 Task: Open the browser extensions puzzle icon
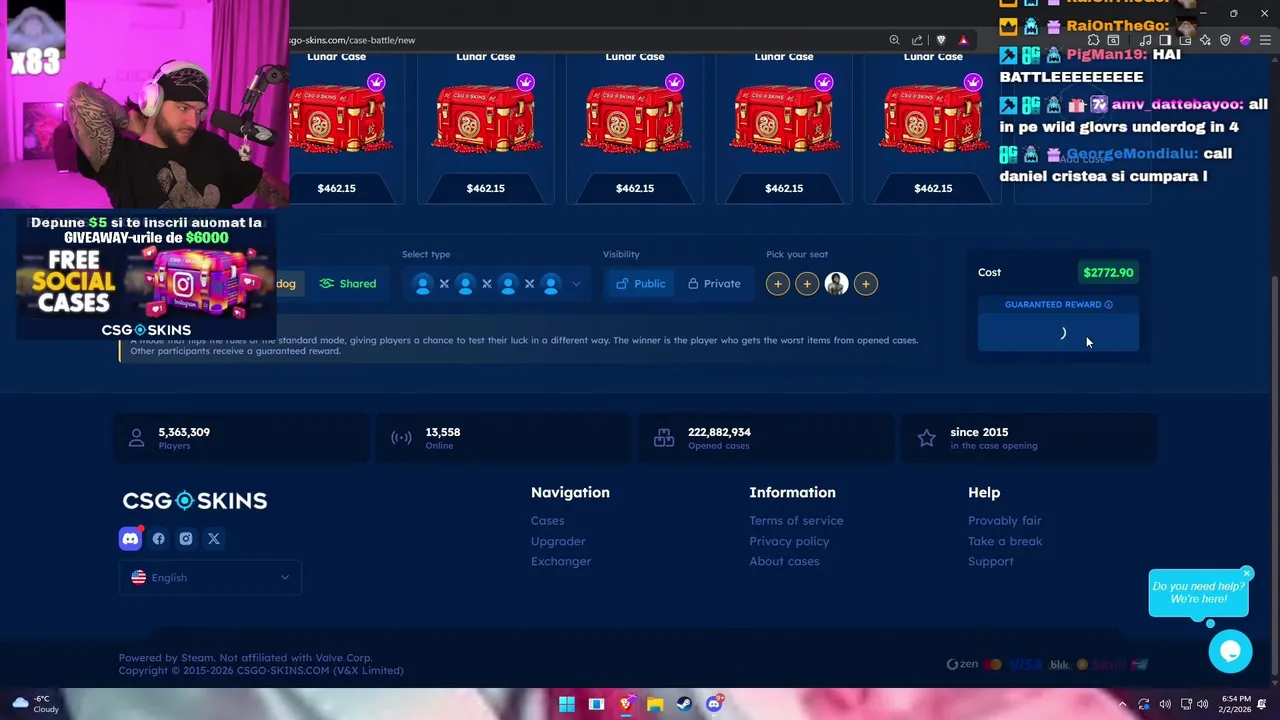tap(1093, 40)
